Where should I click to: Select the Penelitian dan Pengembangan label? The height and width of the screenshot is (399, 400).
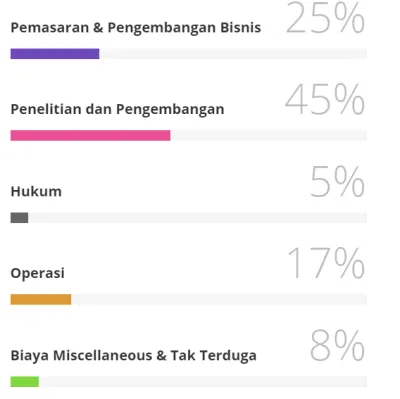coord(117,110)
